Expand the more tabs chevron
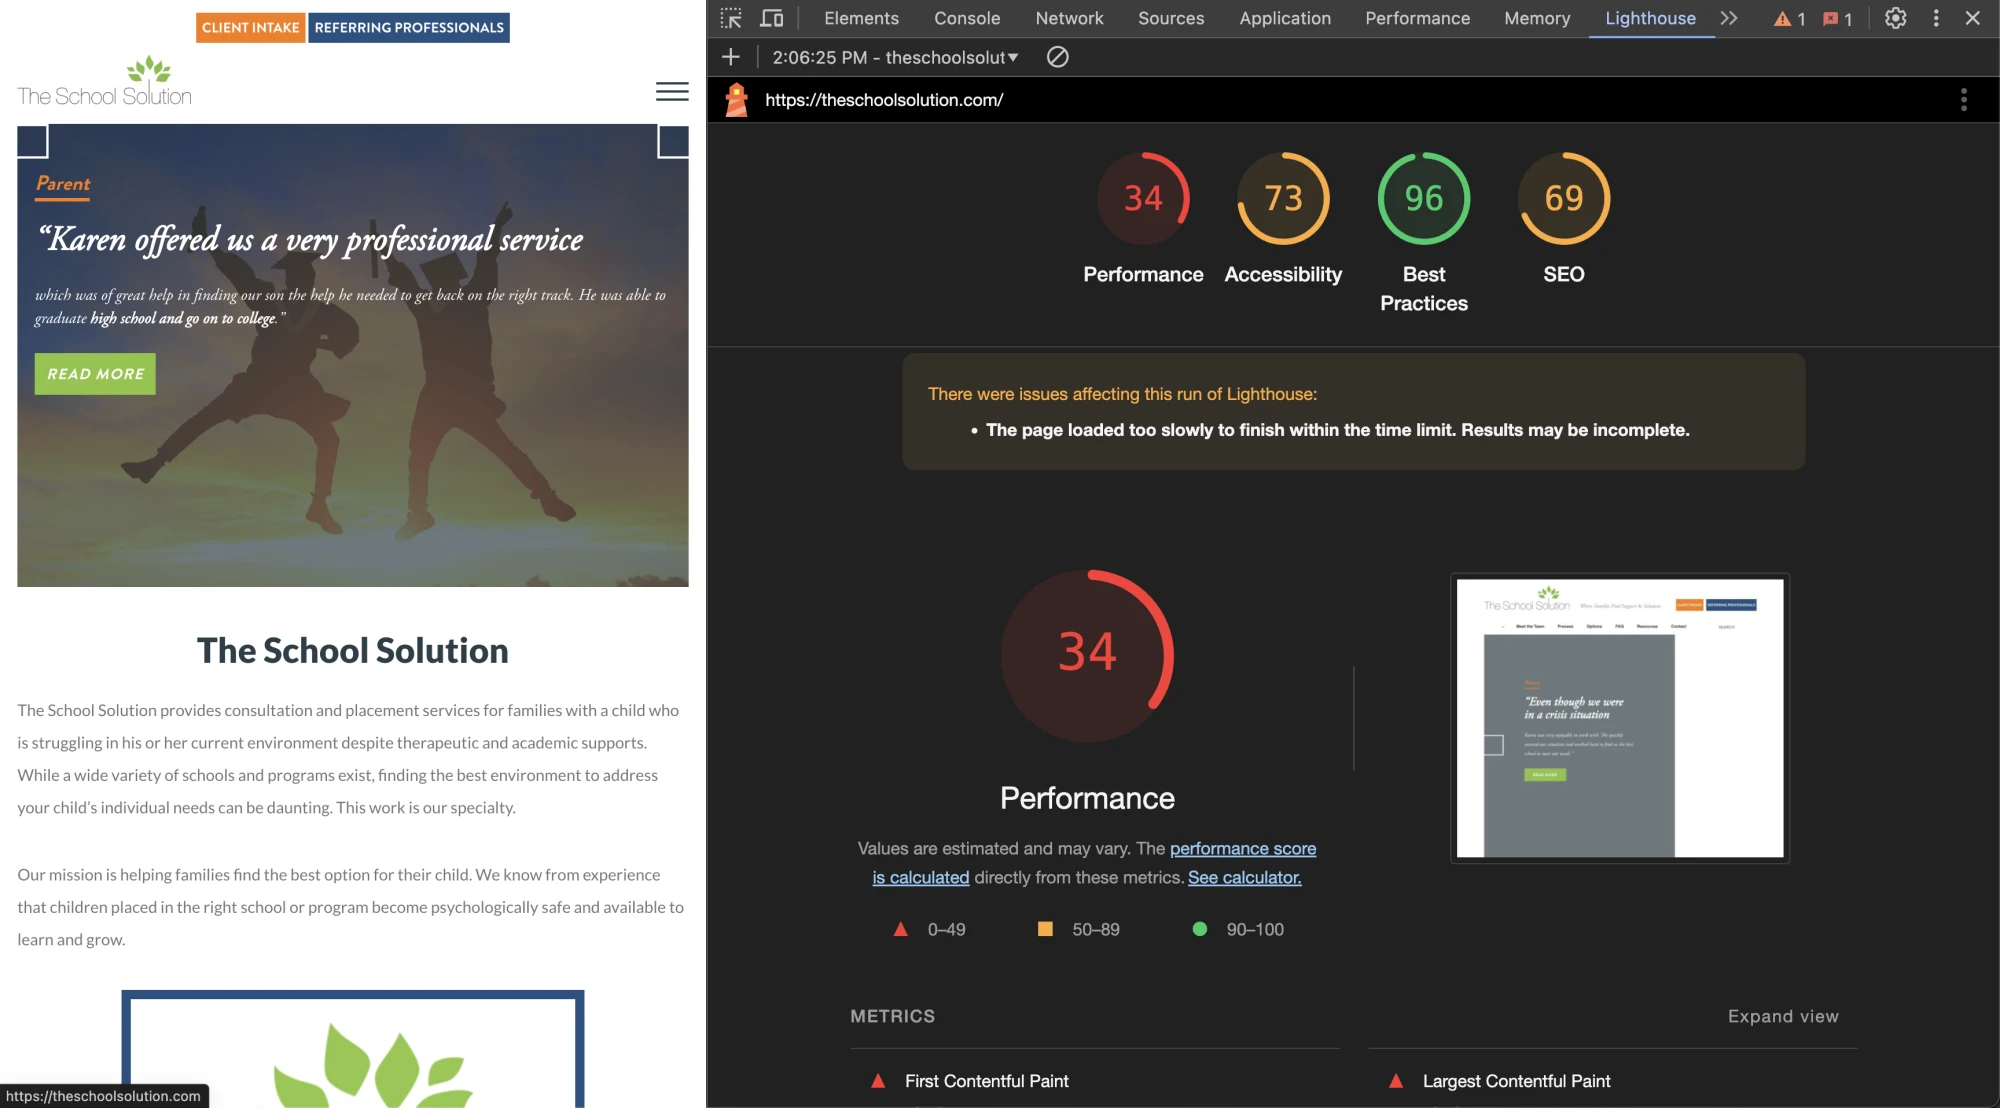2000x1108 pixels. pyautogui.click(x=1729, y=18)
